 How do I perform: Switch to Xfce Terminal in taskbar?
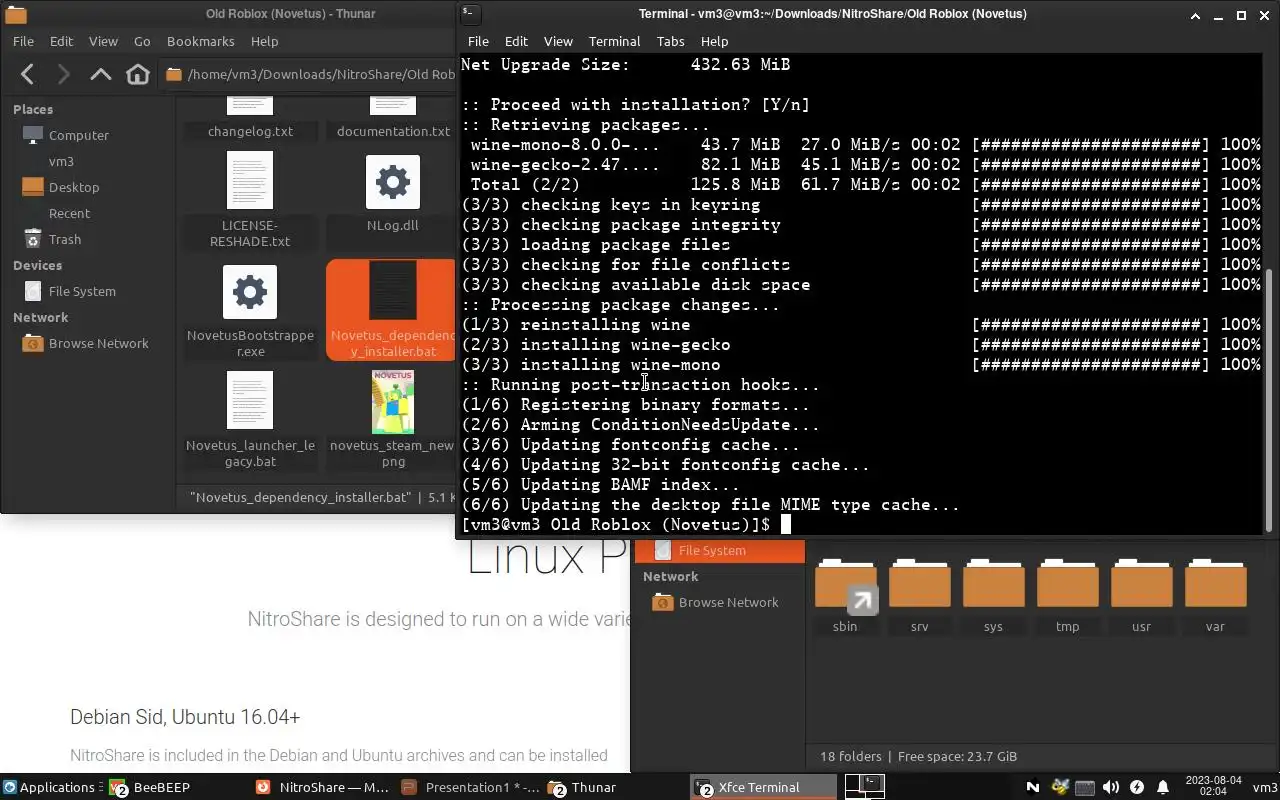(x=764, y=787)
